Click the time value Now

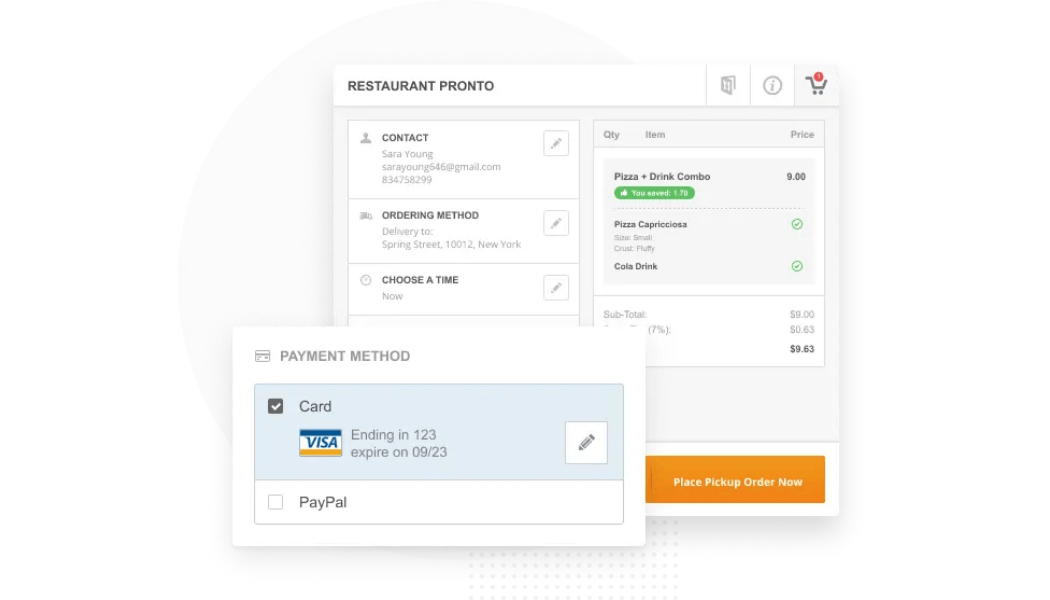(392, 296)
